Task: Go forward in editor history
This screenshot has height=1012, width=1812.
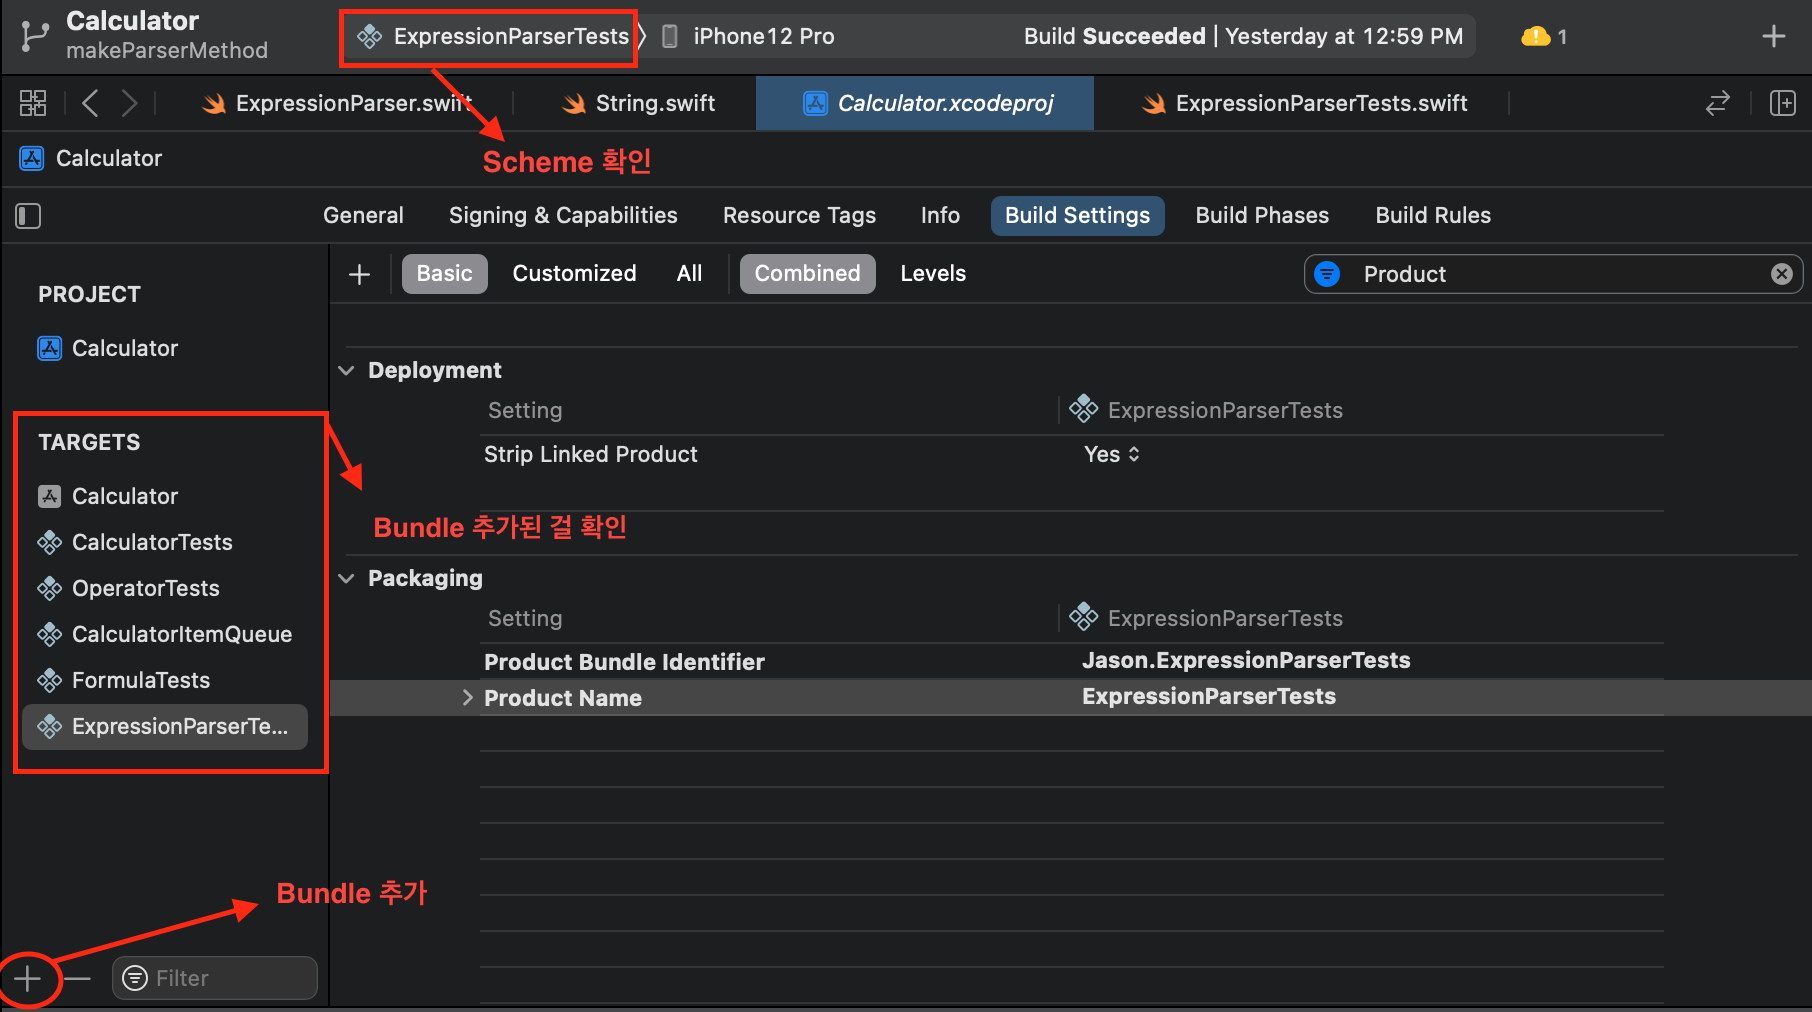Action: [129, 103]
